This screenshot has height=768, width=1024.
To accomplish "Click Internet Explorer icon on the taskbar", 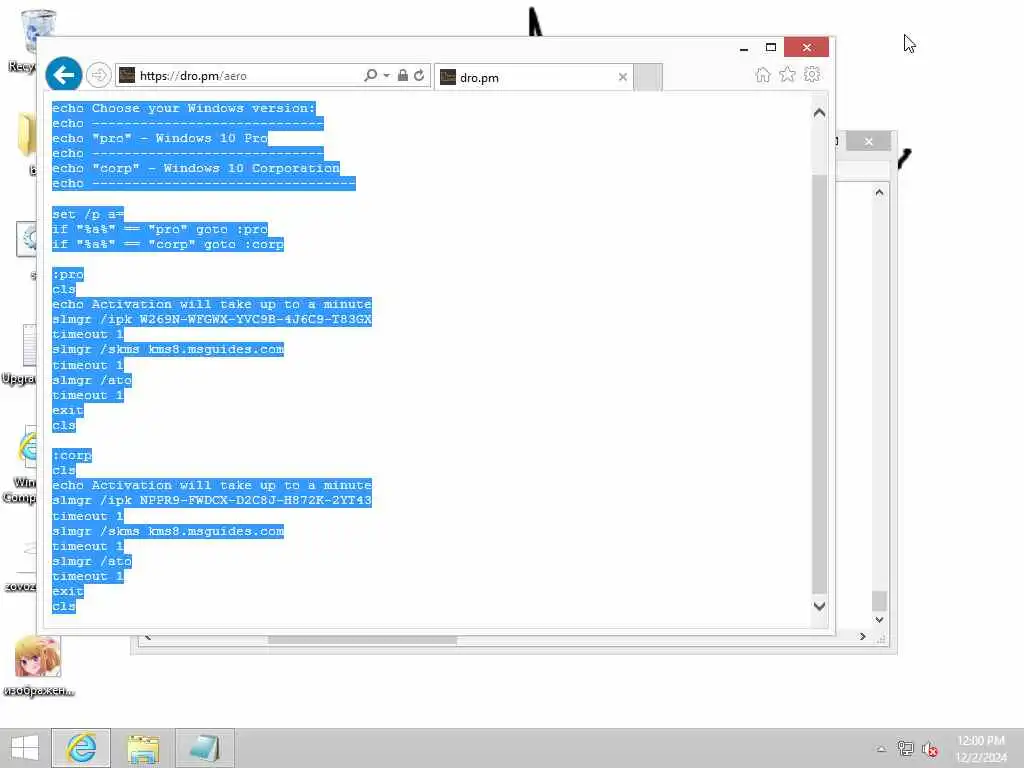I will pos(81,748).
